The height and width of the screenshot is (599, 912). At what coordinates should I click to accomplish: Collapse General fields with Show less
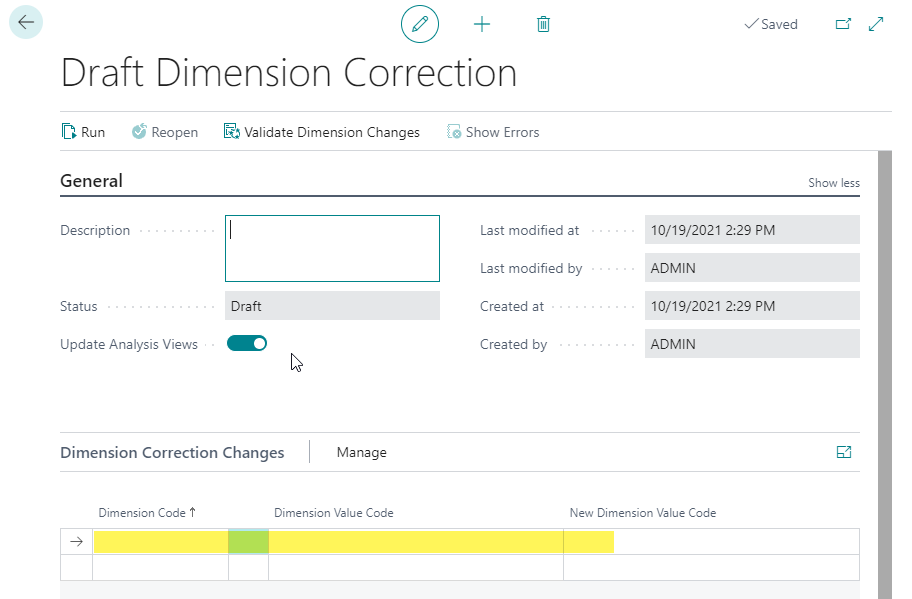click(x=833, y=183)
